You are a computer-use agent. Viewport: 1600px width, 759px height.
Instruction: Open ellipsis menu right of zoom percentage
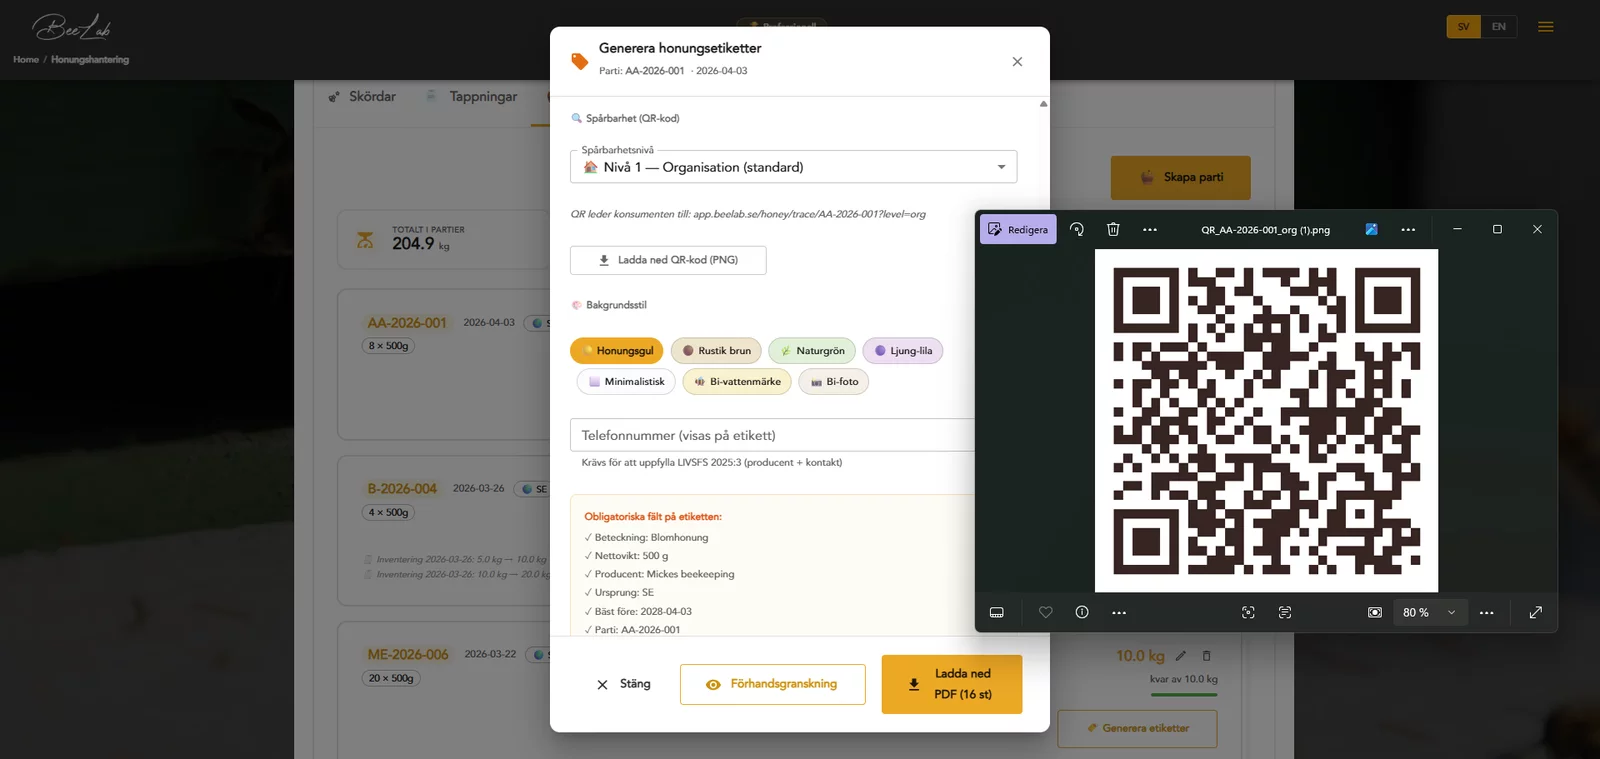[1487, 612]
